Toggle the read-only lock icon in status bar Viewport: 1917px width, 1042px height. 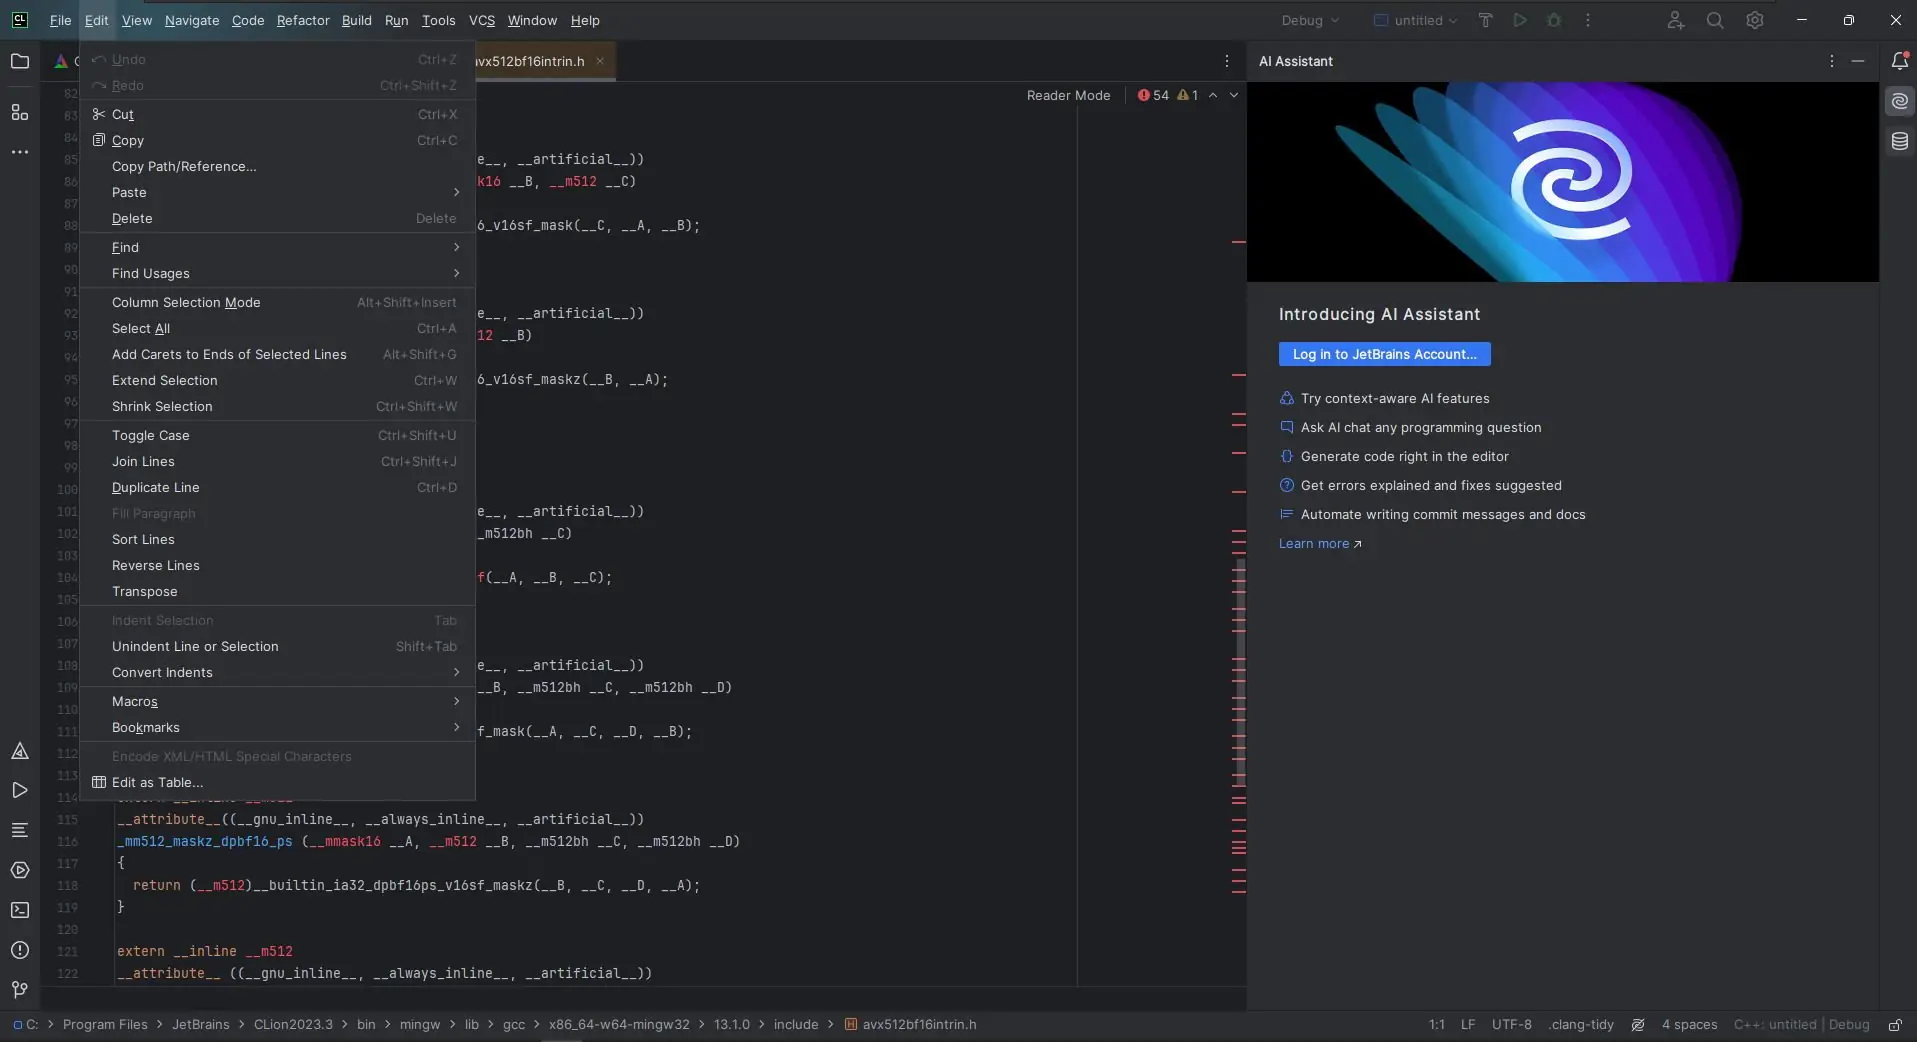click(x=1894, y=1025)
